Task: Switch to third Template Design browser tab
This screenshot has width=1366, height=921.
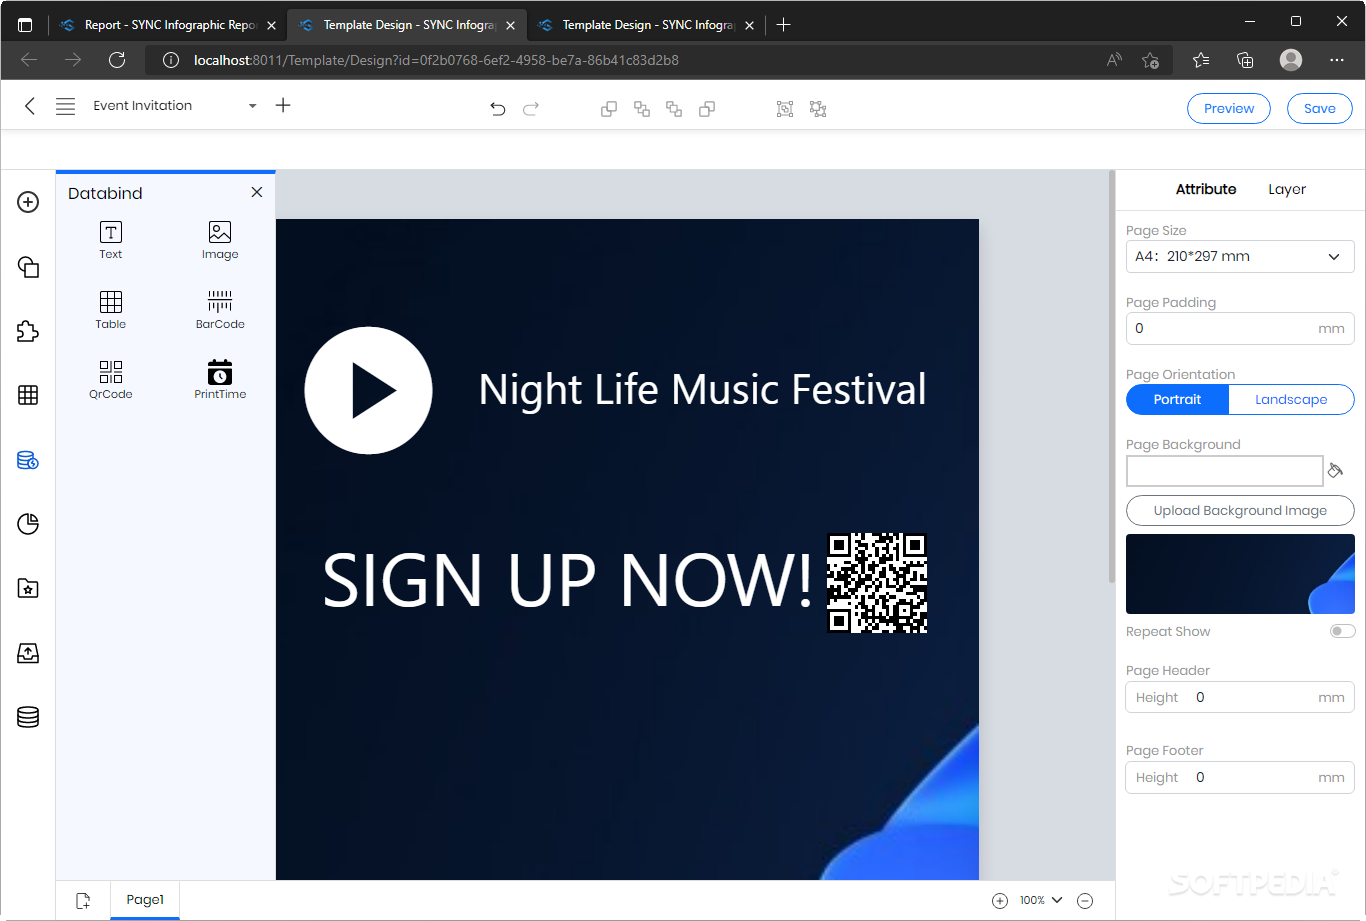Action: click(x=647, y=25)
